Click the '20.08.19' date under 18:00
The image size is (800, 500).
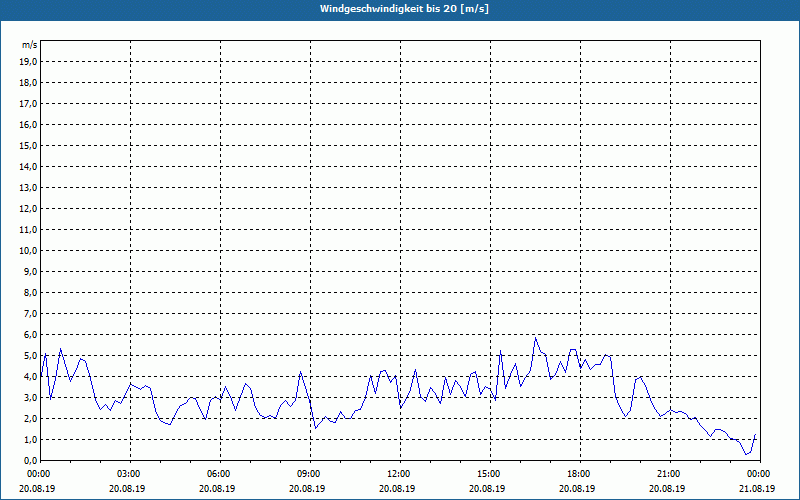click(578, 488)
